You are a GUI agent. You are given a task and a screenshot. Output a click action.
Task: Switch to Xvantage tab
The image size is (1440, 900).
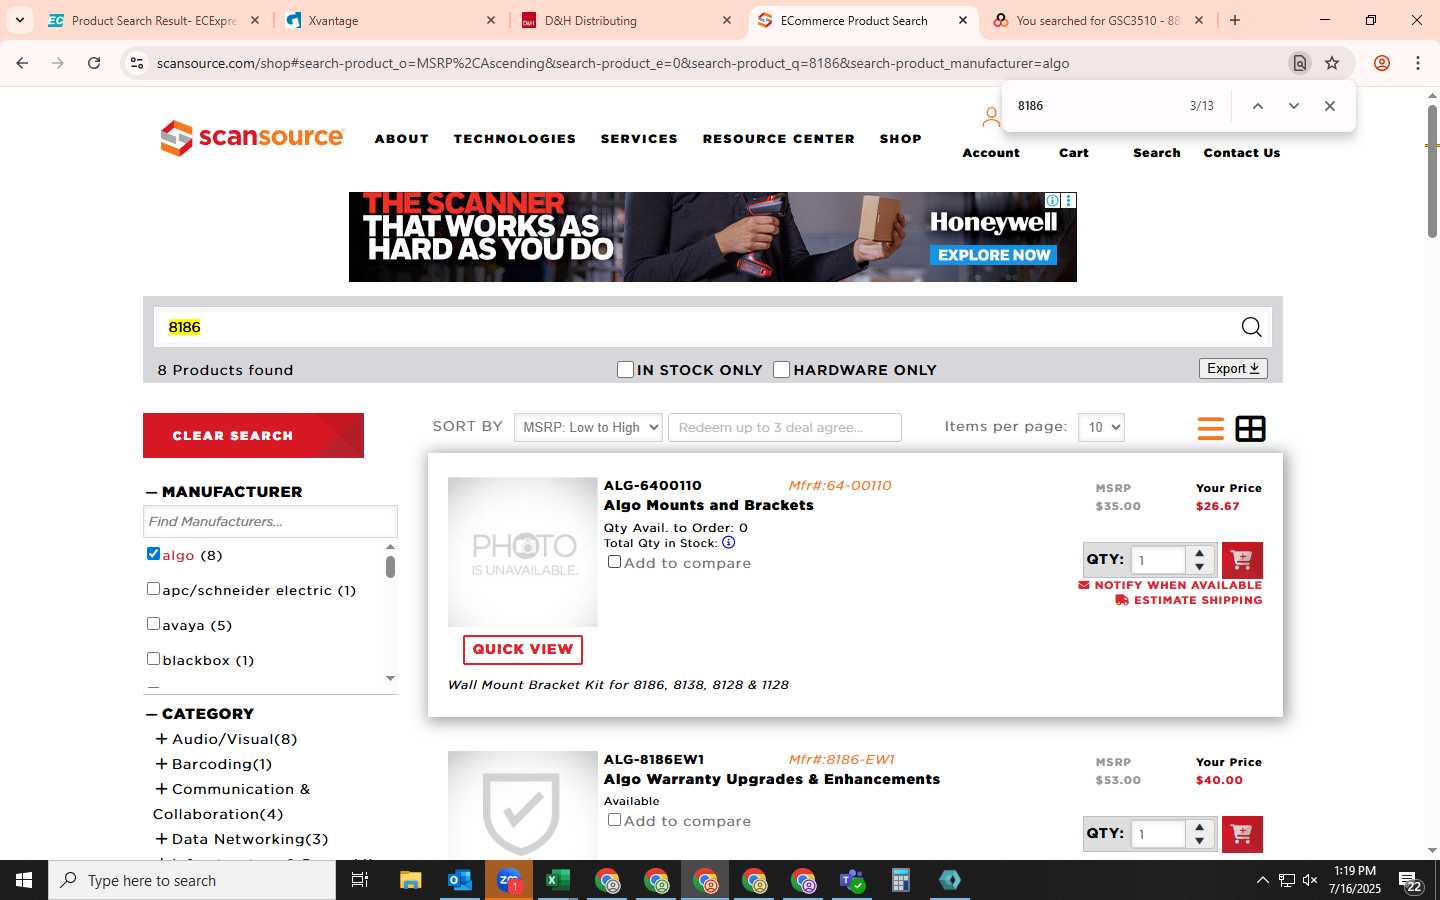(x=390, y=20)
